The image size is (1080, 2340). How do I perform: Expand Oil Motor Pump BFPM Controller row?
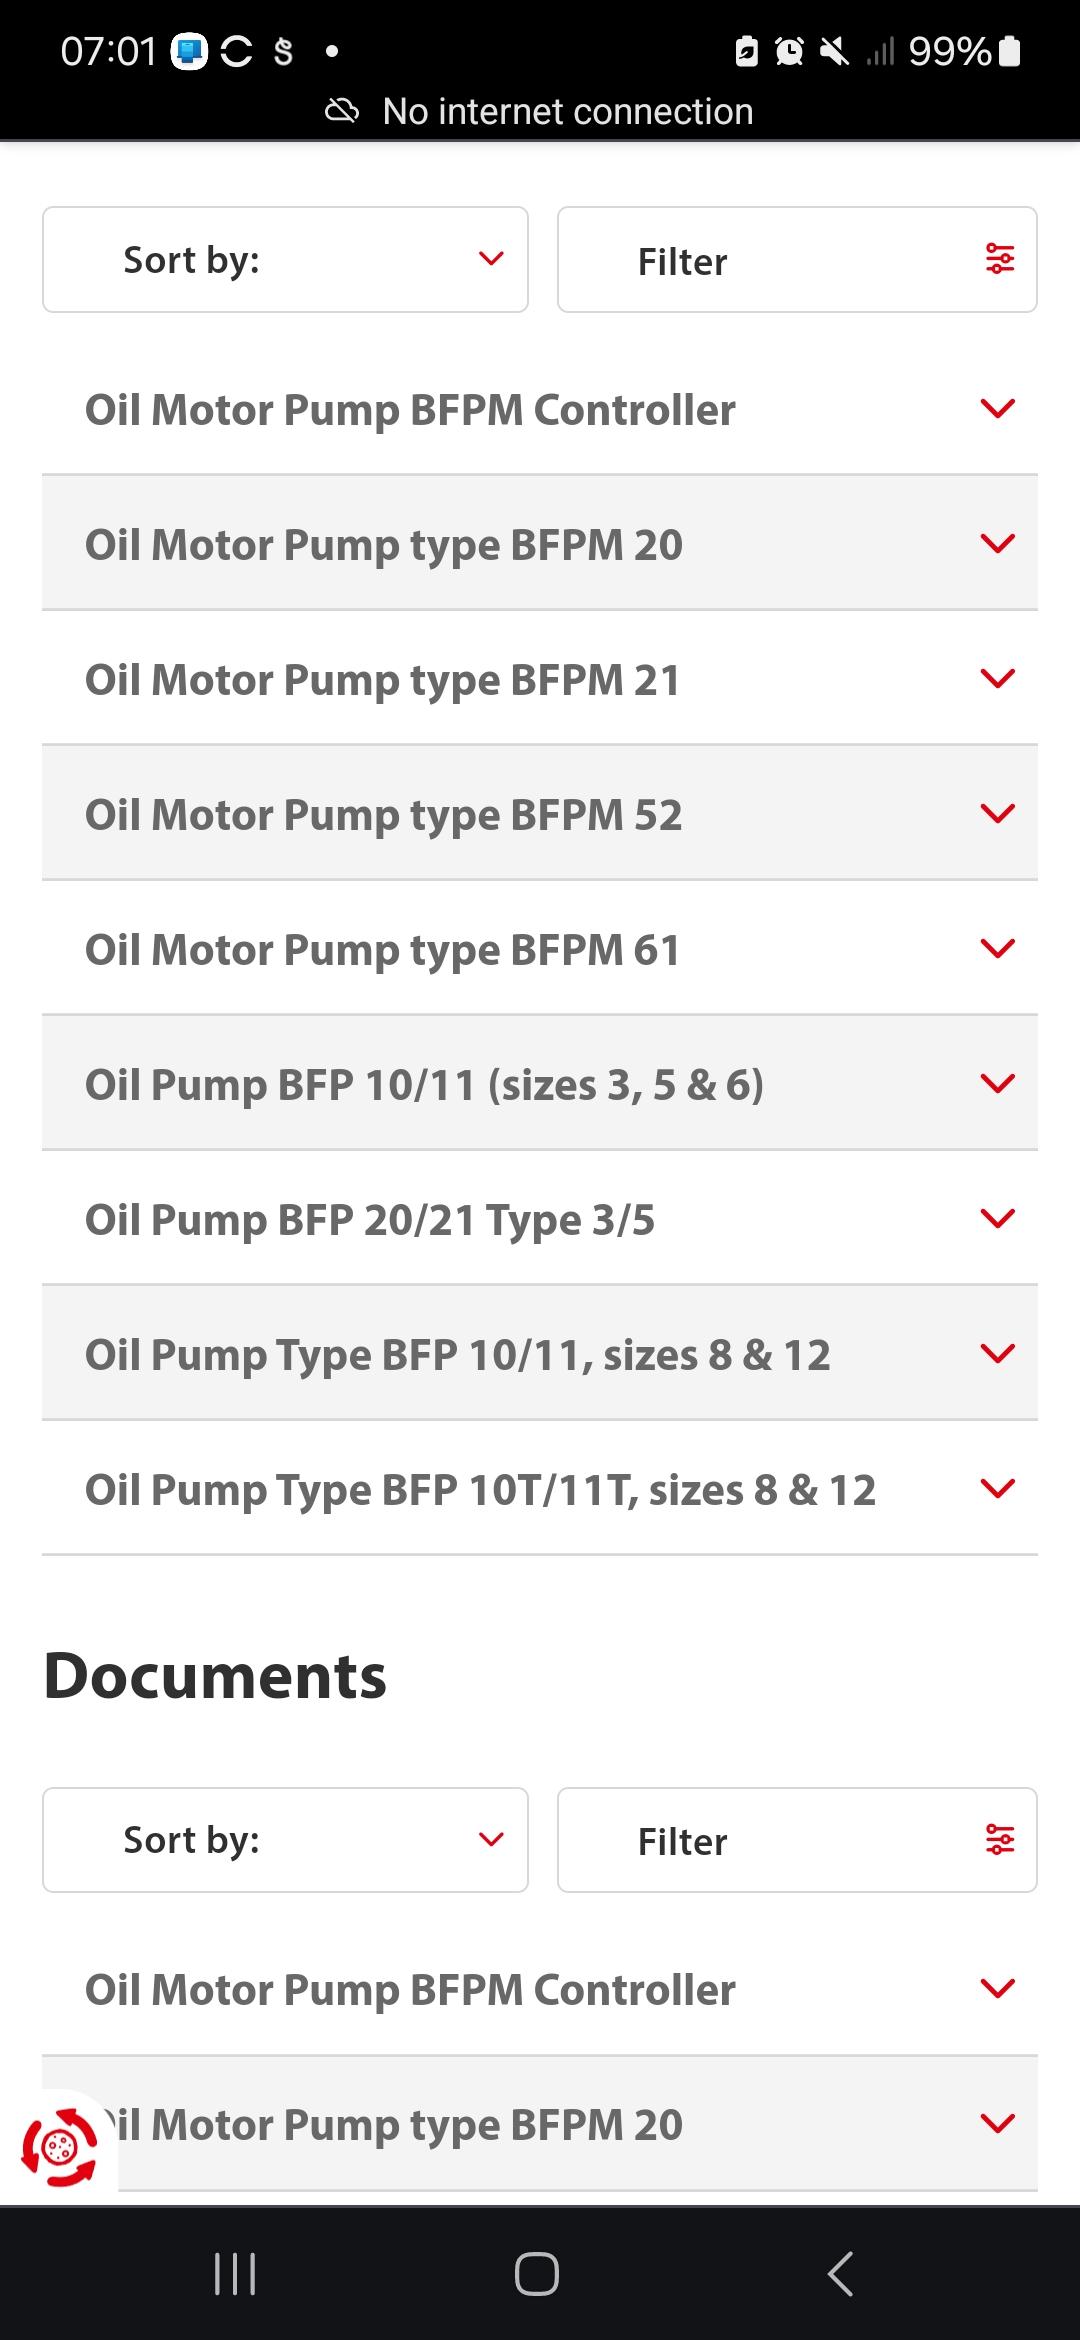540,408
